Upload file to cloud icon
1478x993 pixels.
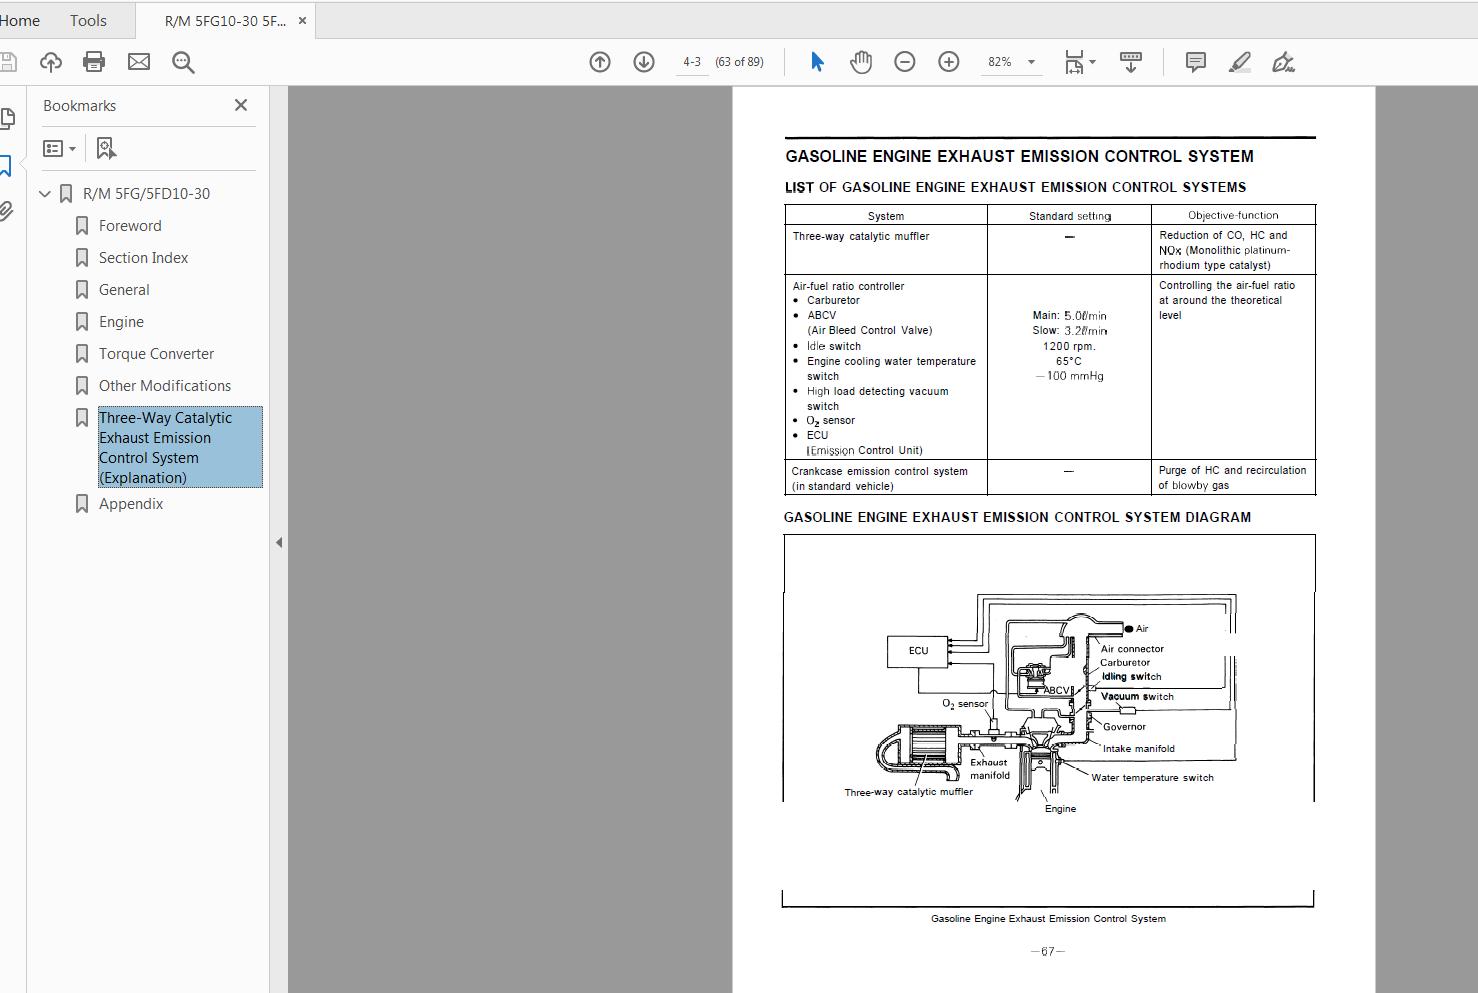[50, 62]
